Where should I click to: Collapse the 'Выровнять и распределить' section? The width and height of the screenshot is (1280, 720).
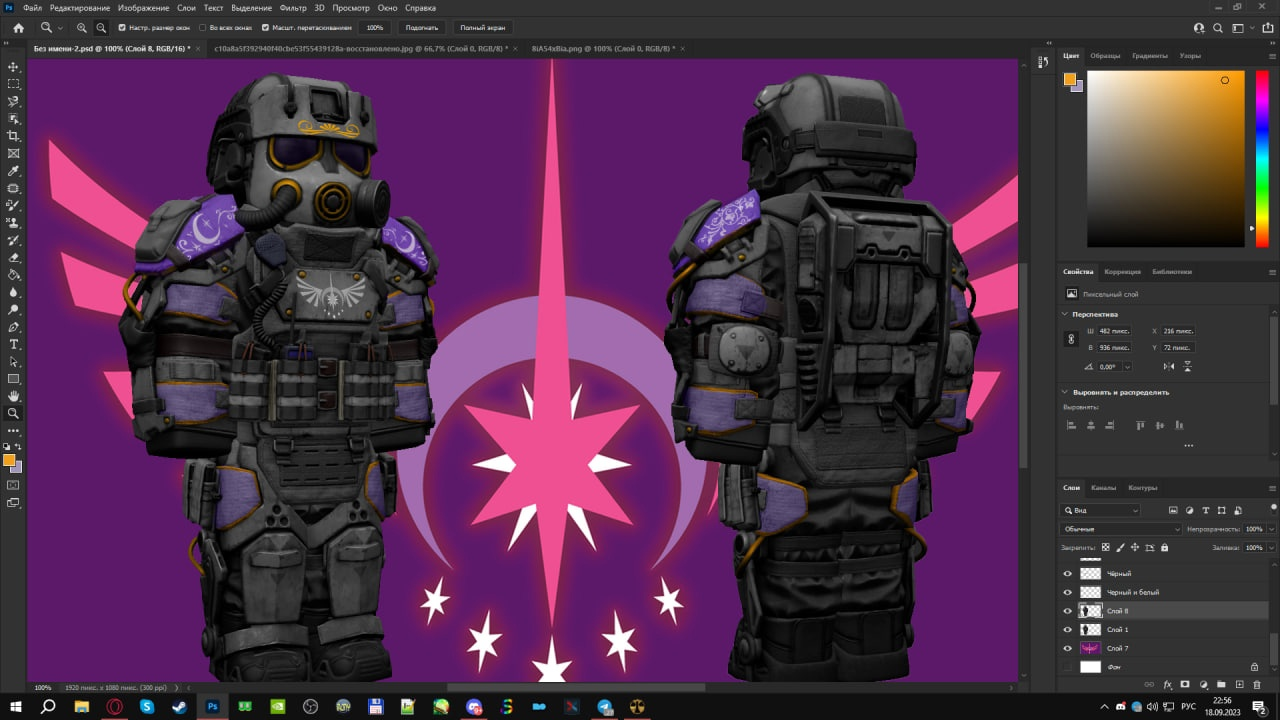[1065, 392]
